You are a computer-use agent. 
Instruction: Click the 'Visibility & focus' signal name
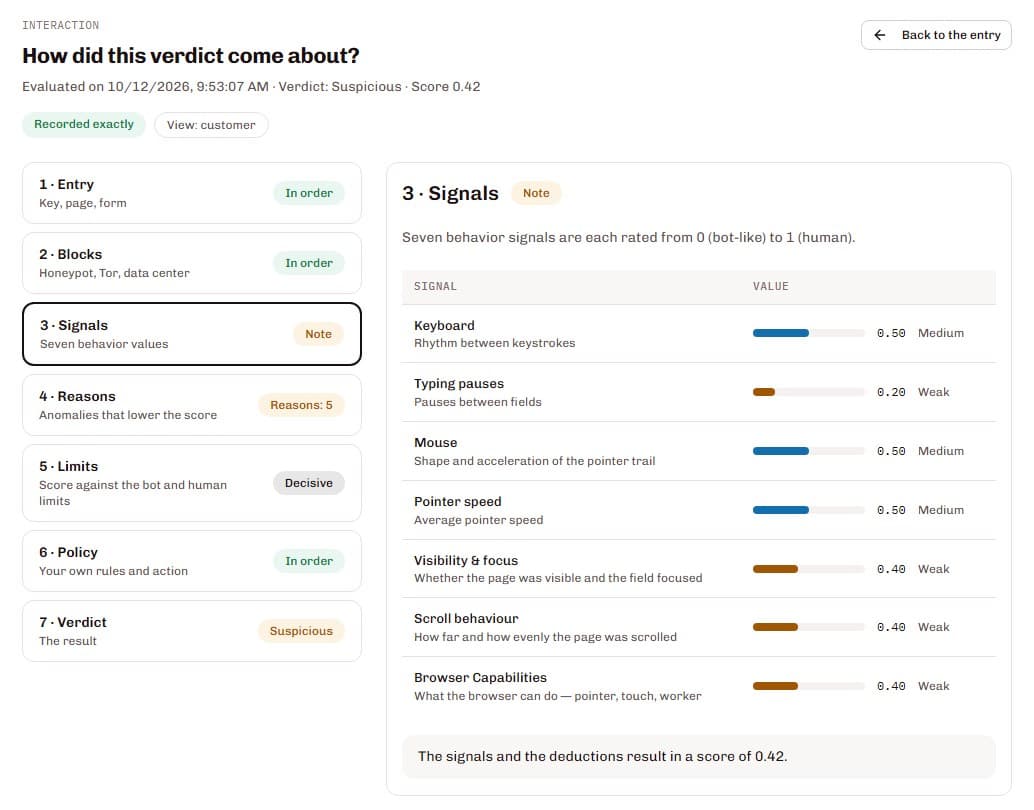coord(466,560)
